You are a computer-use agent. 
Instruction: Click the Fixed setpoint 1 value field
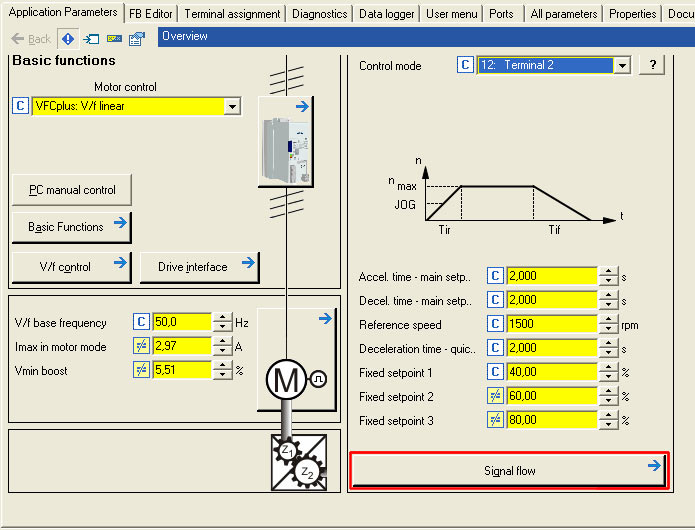coord(551,372)
